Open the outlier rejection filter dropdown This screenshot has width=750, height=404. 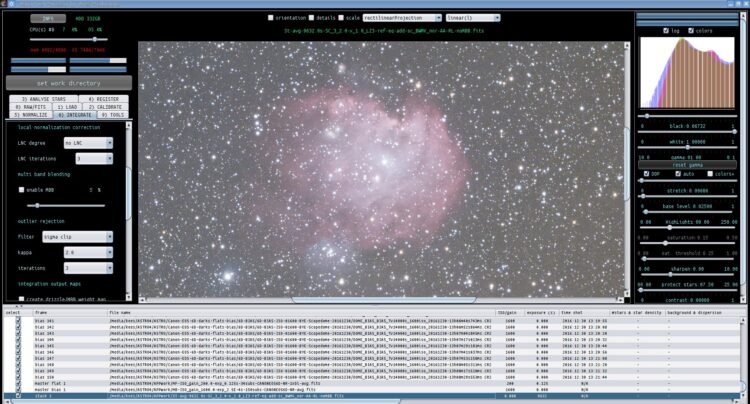tap(77, 237)
